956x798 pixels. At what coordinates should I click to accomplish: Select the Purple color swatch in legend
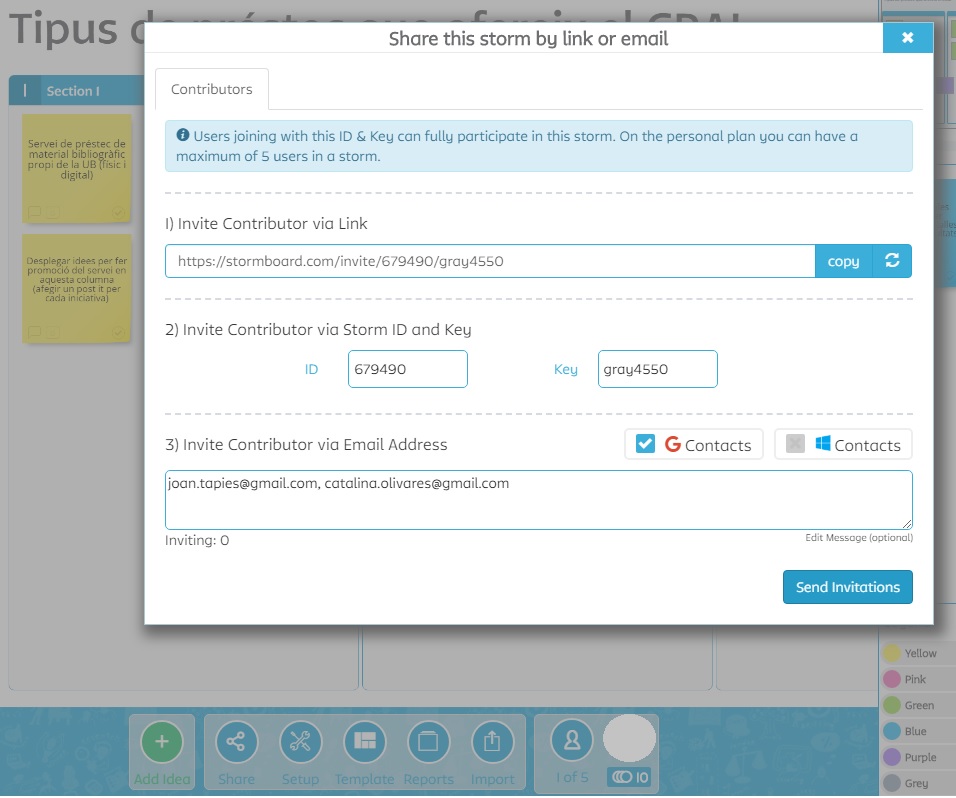pos(892,758)
